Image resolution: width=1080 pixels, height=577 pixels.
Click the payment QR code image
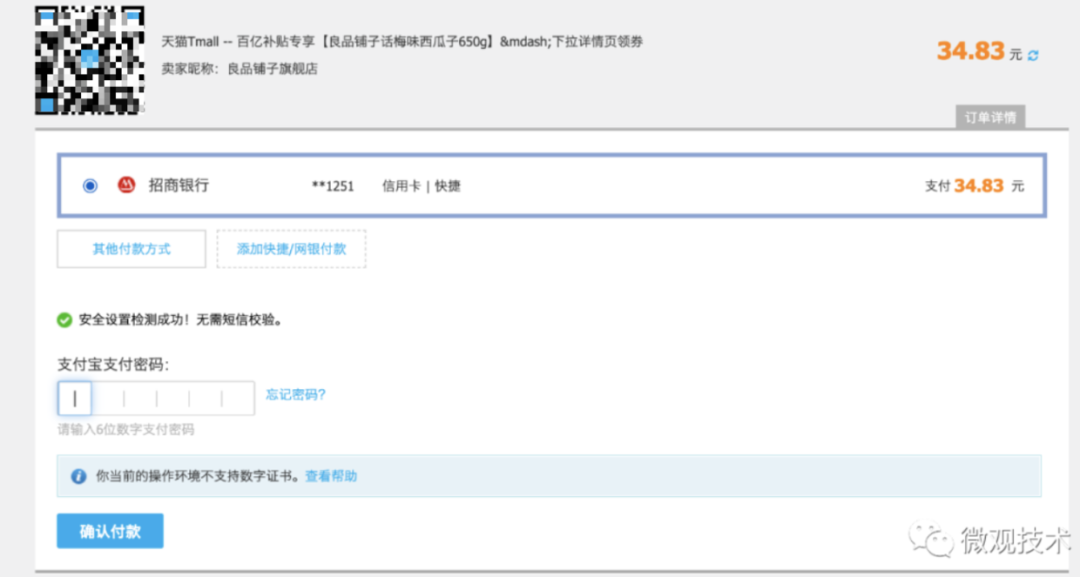pyautogui.click(x=90, y=60)
